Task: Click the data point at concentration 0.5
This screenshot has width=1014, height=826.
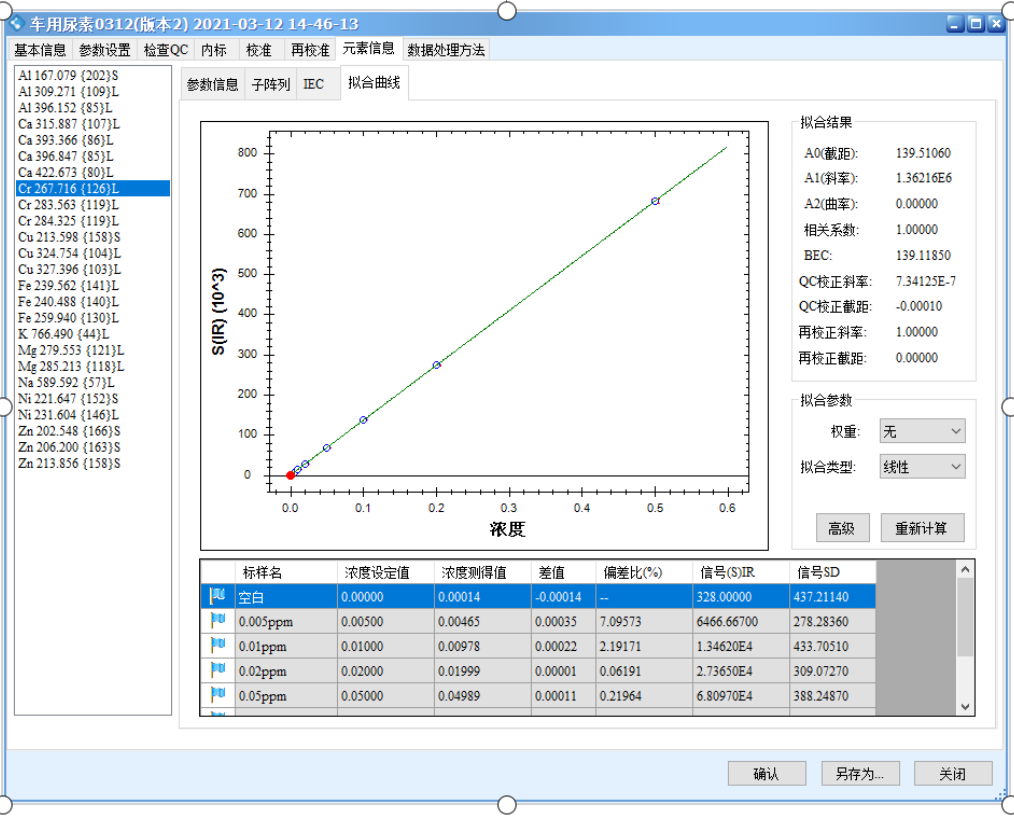Action: 655,201
